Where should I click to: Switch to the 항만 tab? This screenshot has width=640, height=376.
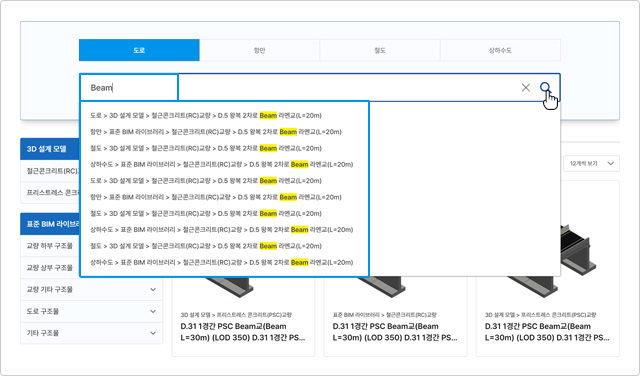pos(260,50)
